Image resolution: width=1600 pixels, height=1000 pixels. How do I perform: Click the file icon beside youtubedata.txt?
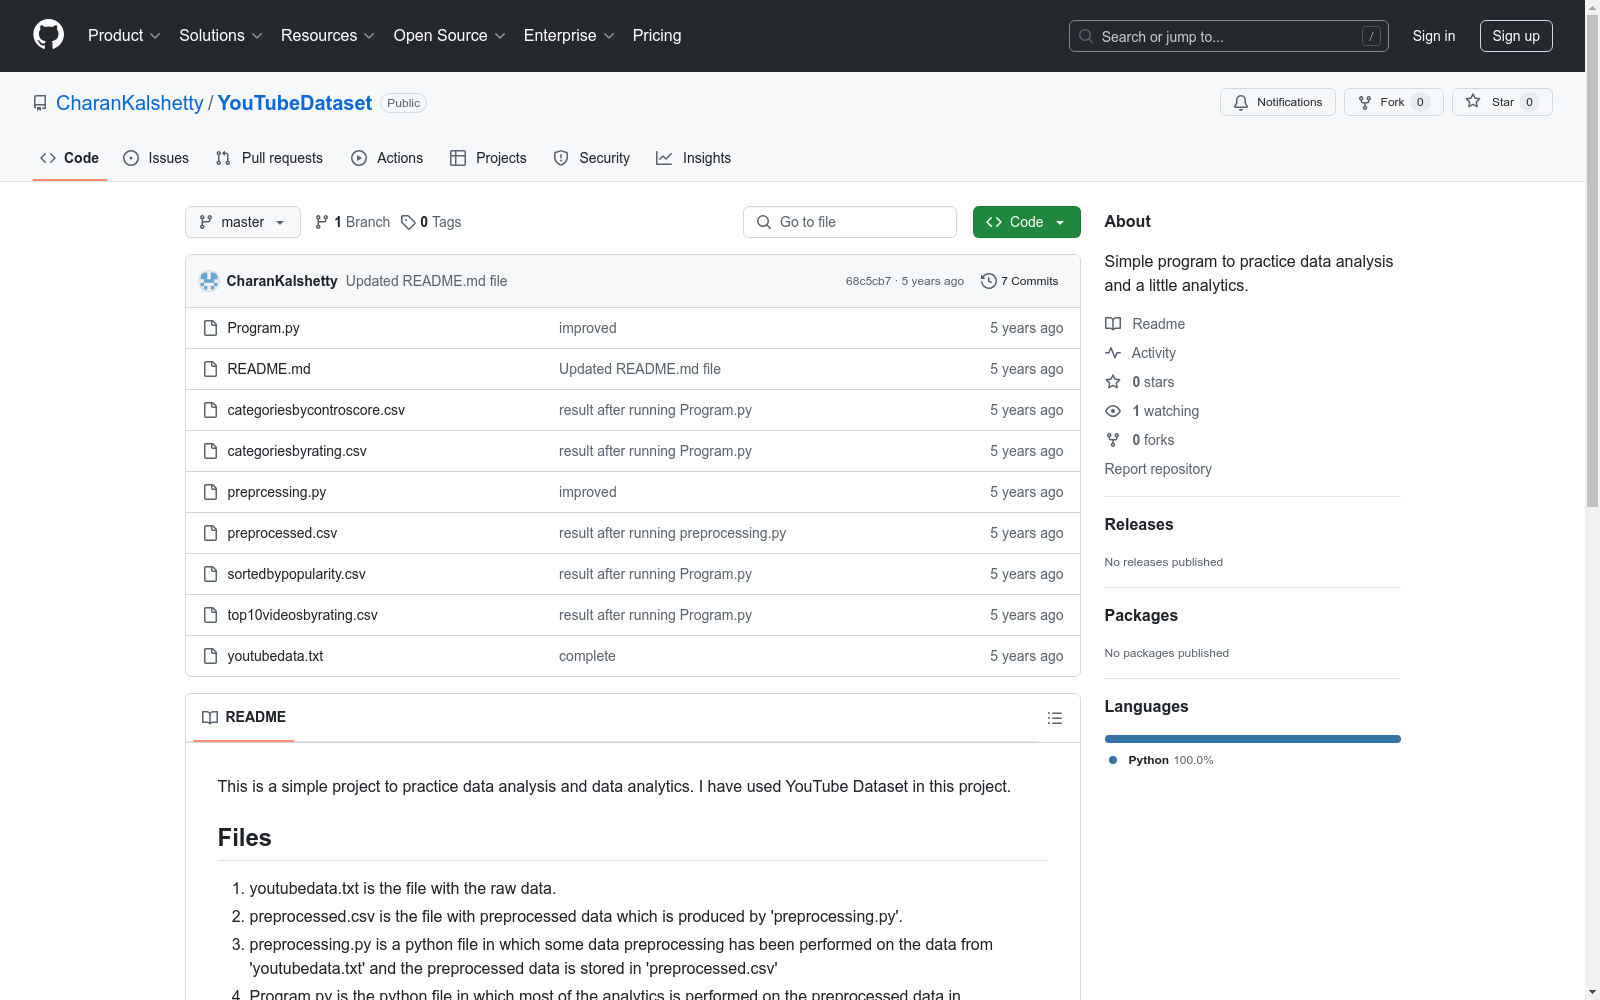[210, 656]
